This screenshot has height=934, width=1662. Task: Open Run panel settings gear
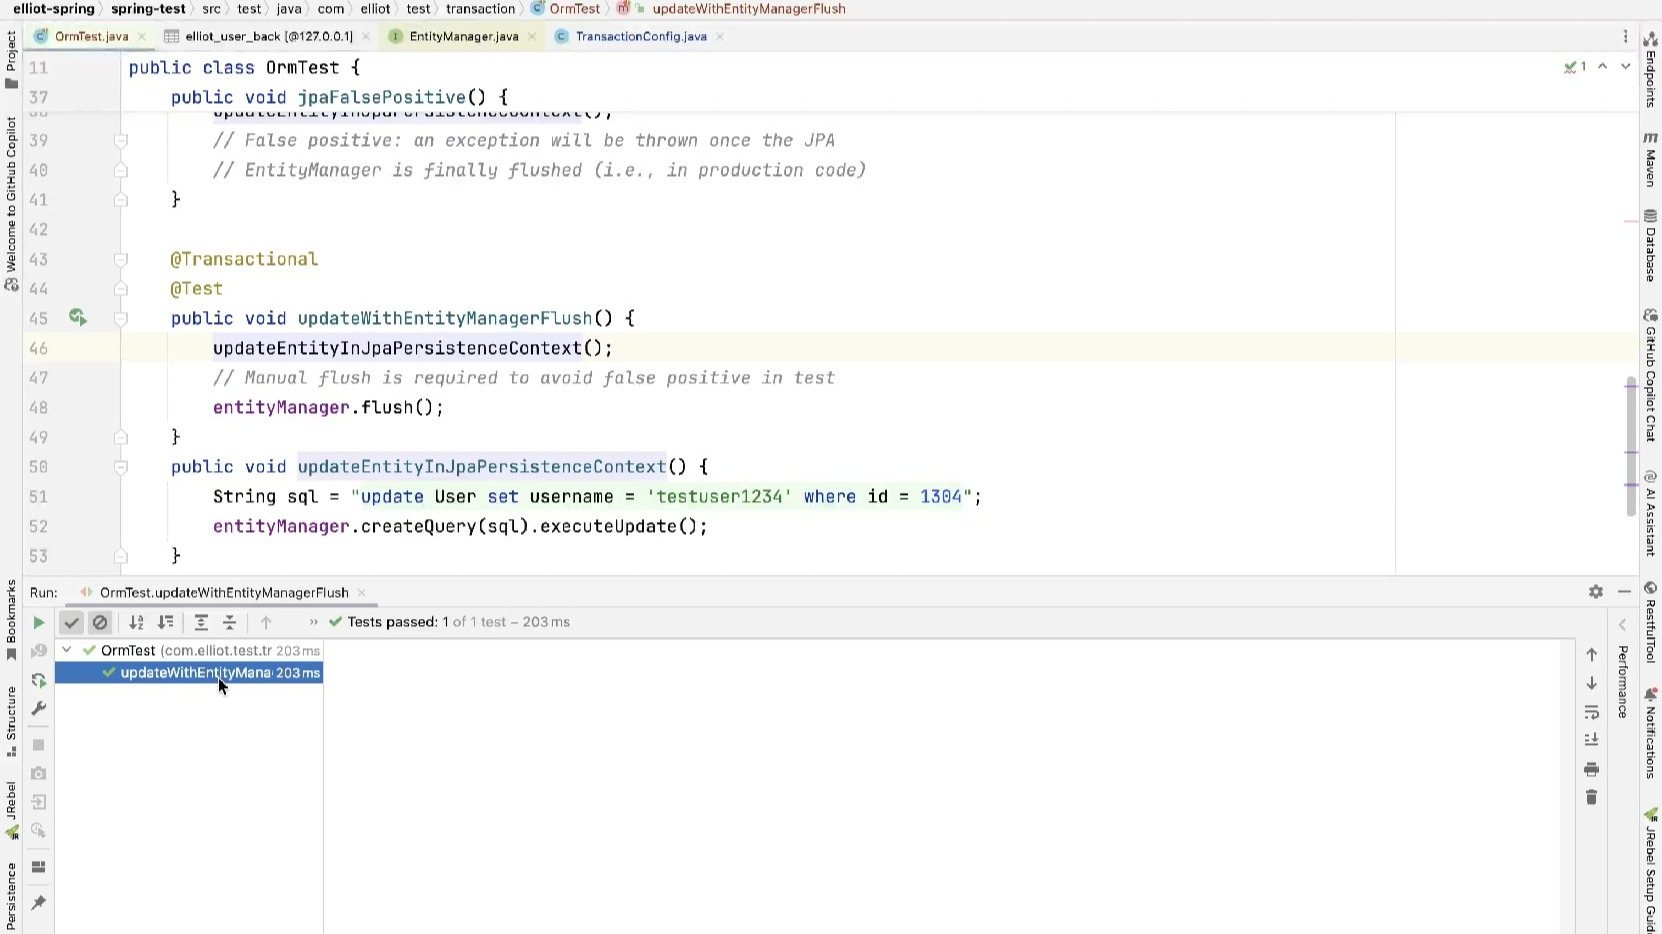coord(1595,592)
